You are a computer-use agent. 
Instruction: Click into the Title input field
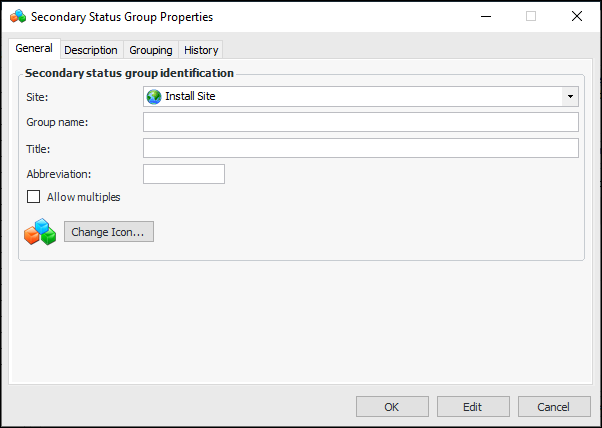360,149
